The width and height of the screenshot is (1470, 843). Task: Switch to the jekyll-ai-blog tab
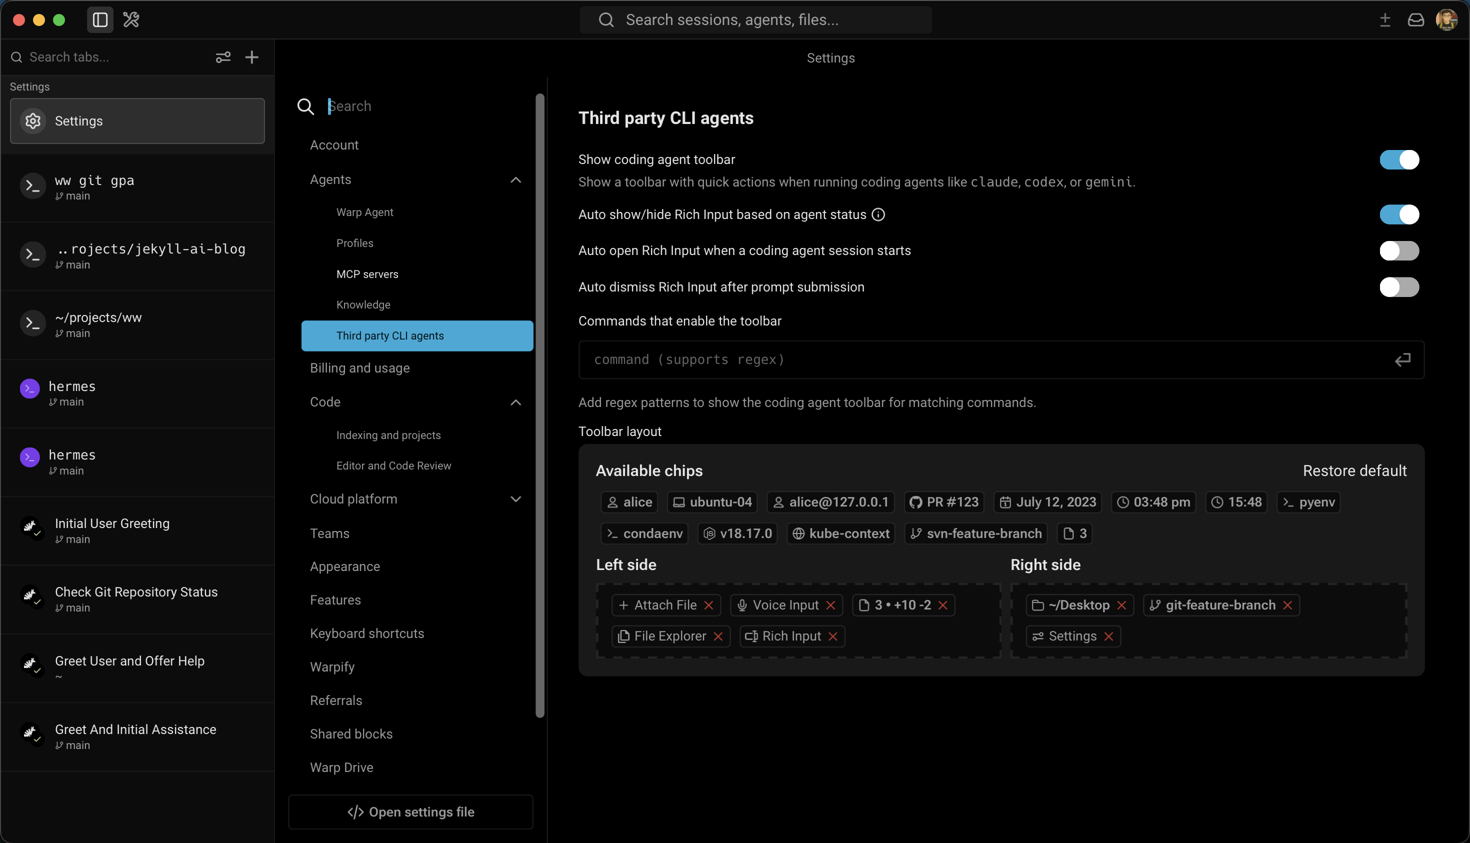coord(137,256)
